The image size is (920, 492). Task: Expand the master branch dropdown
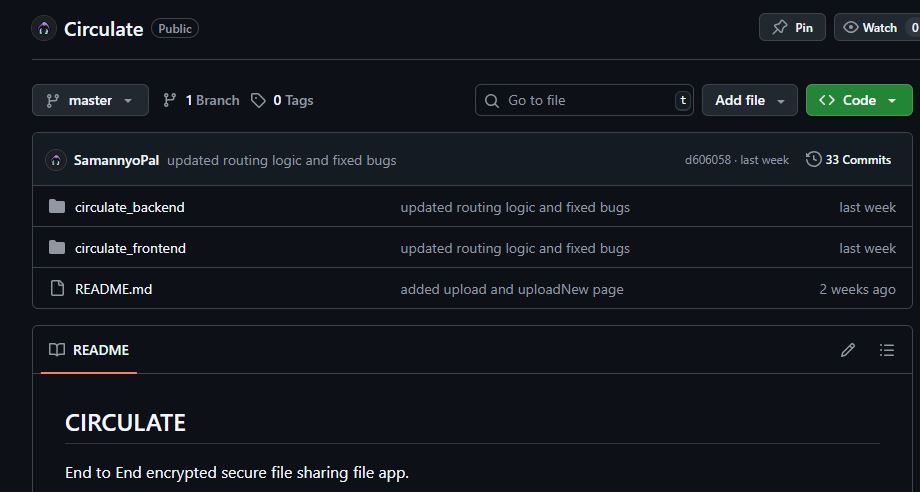click(90, 100)
